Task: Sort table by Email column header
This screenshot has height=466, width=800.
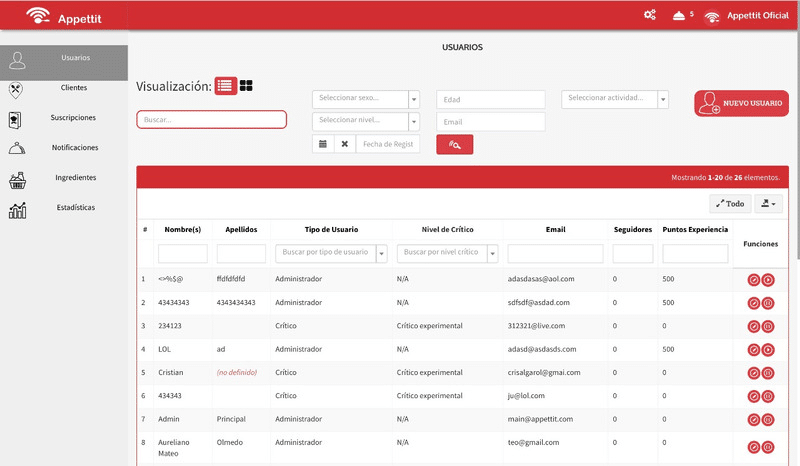Action: [x=555, y=229]
